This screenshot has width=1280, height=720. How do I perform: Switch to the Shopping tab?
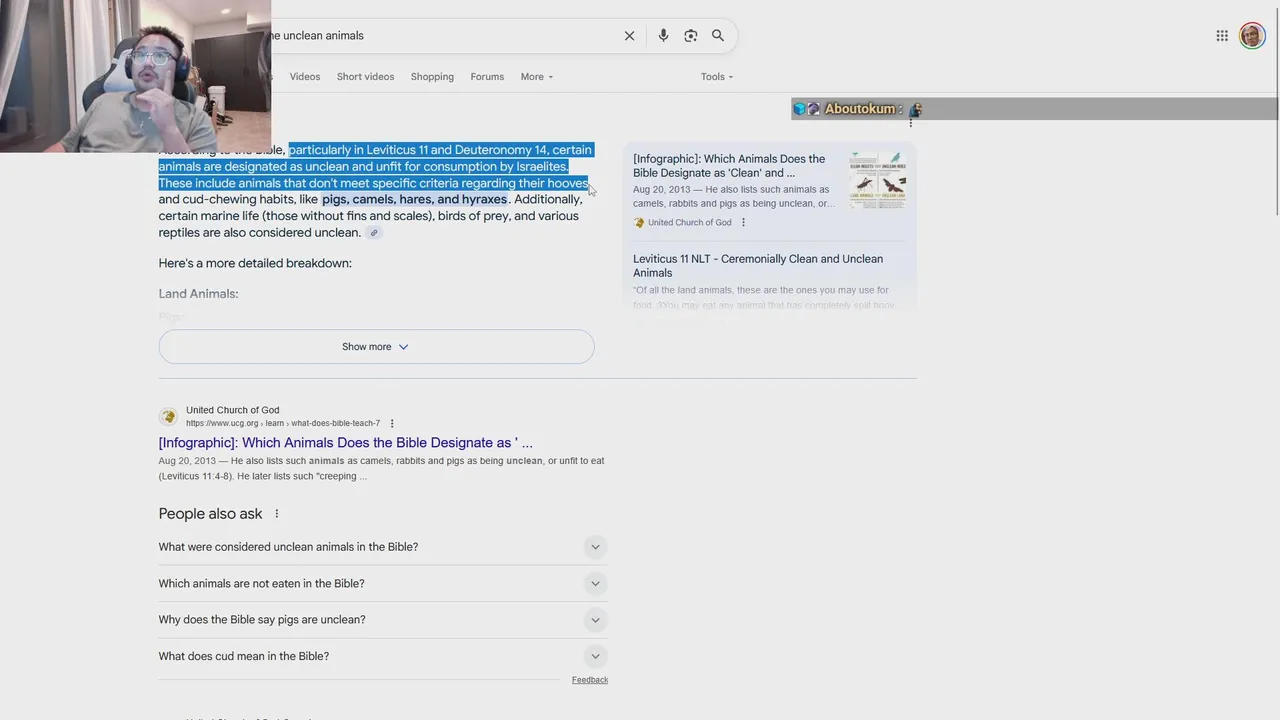pyautogui.click(x=432, y=77)
